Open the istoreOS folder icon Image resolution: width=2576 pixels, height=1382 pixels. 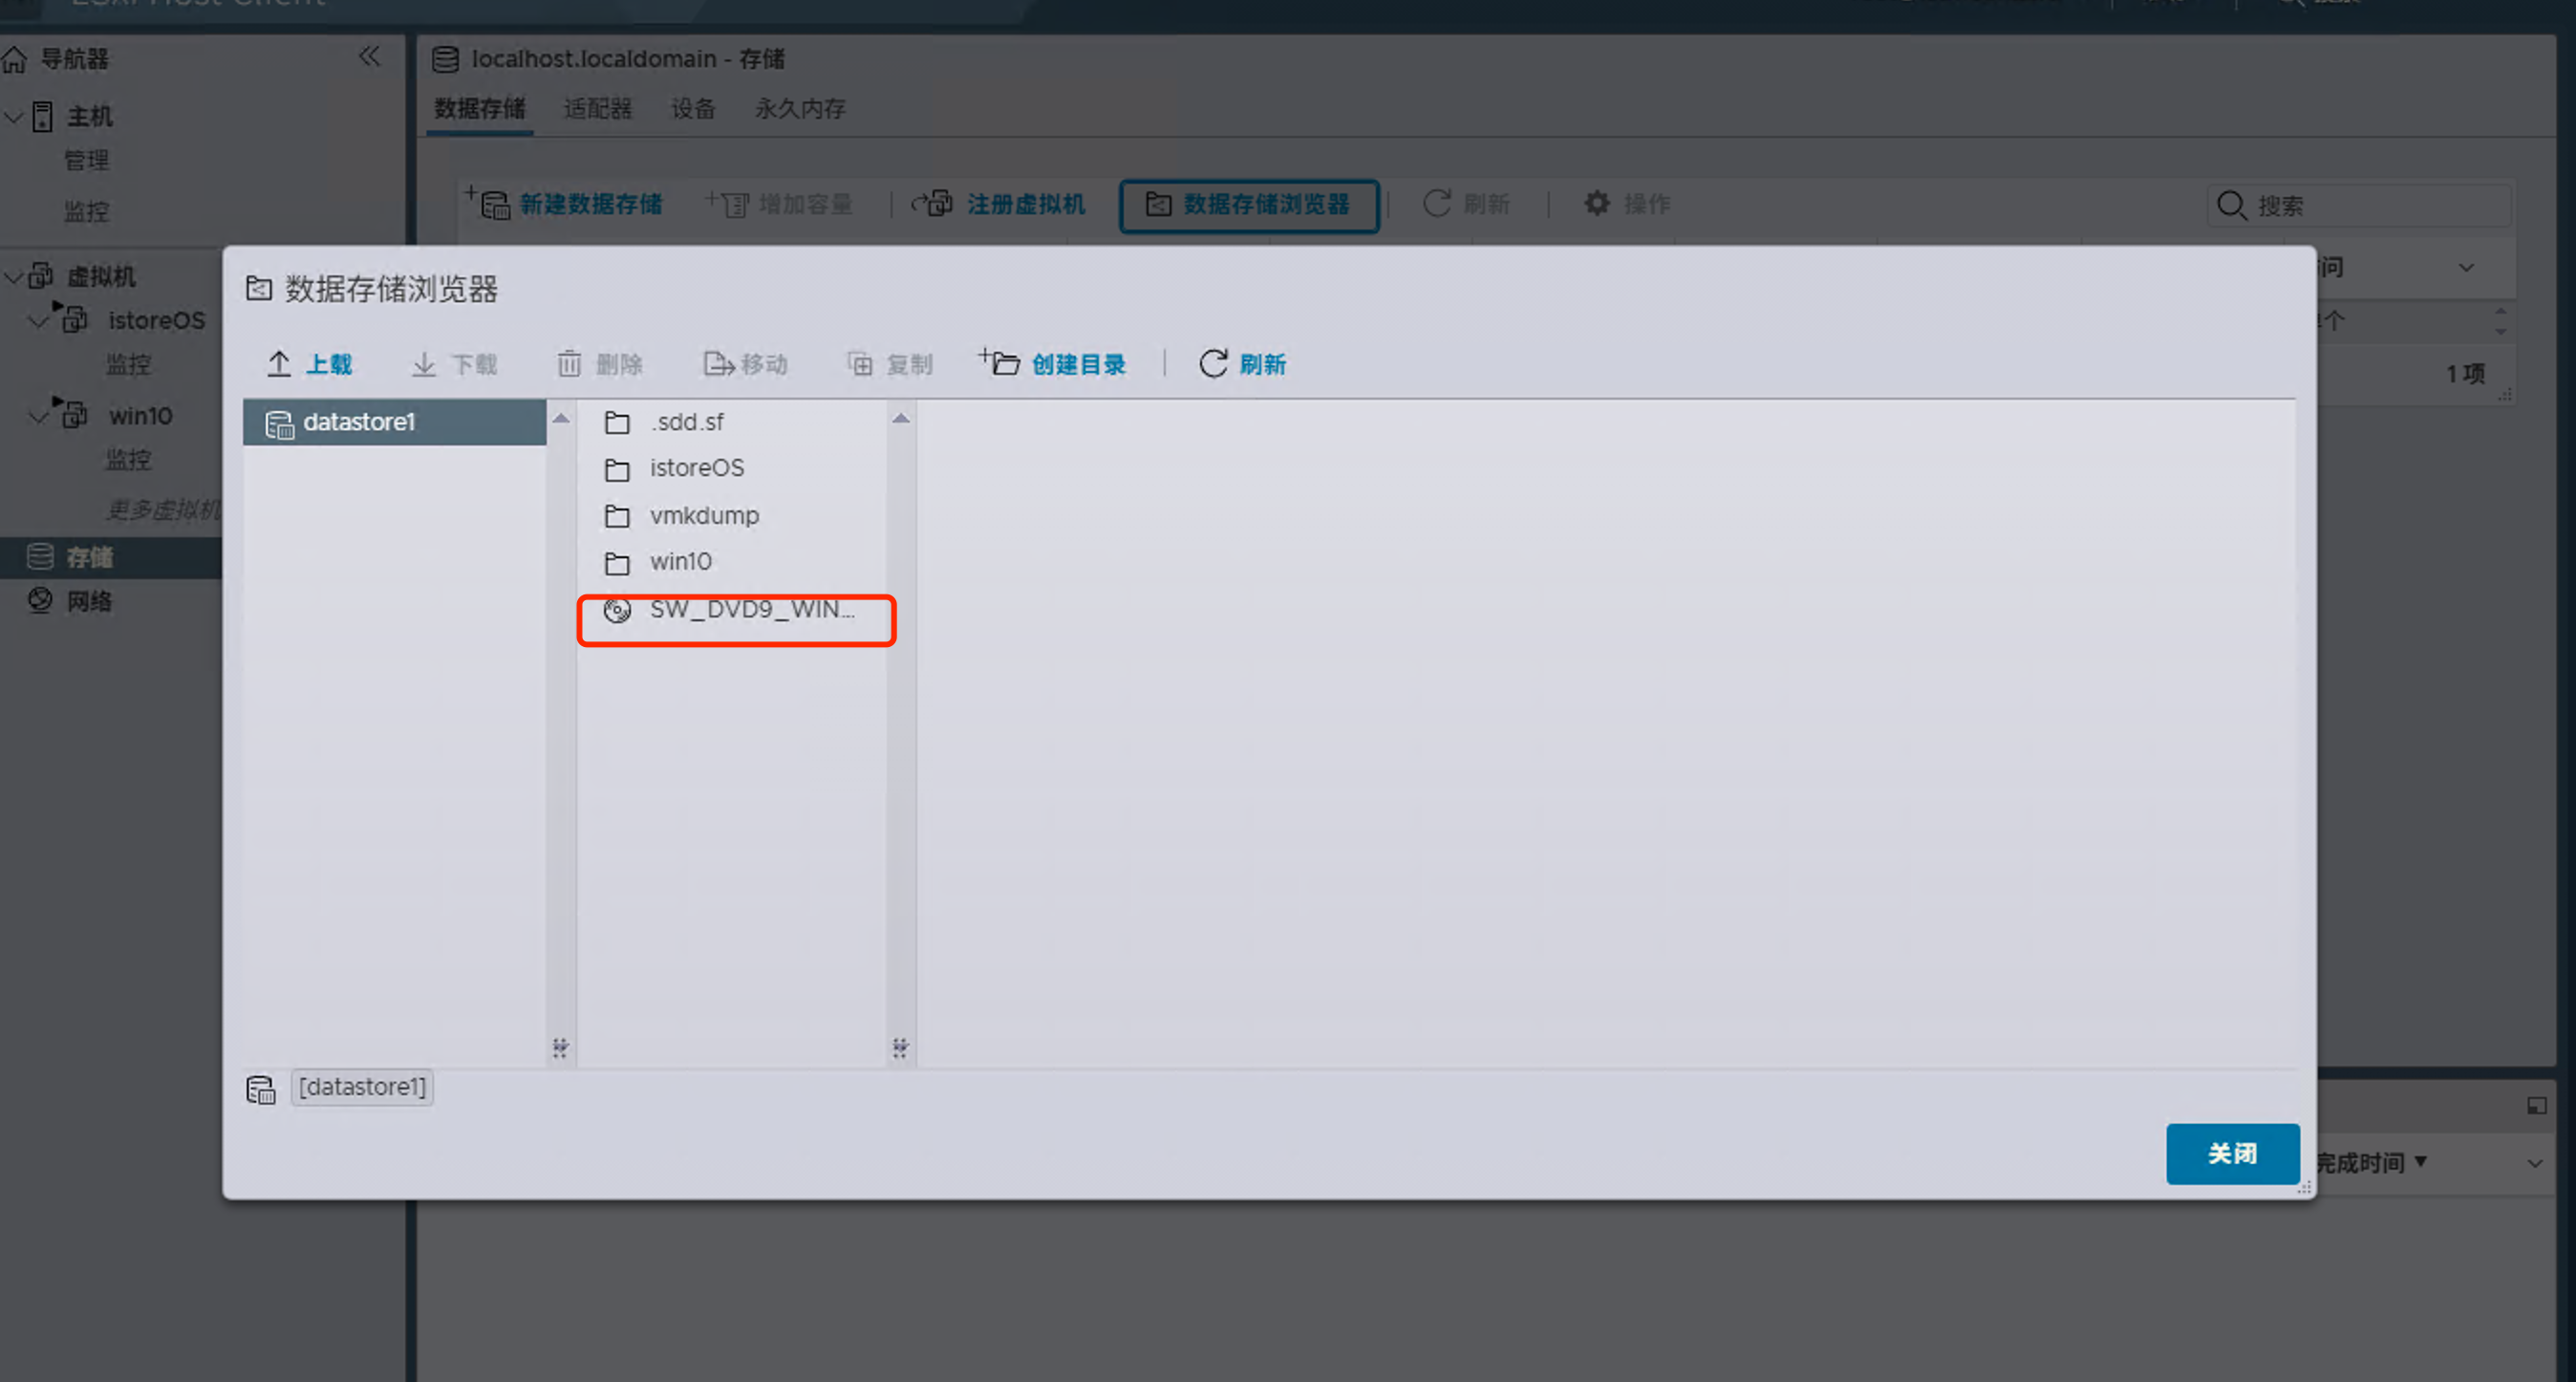617,469
